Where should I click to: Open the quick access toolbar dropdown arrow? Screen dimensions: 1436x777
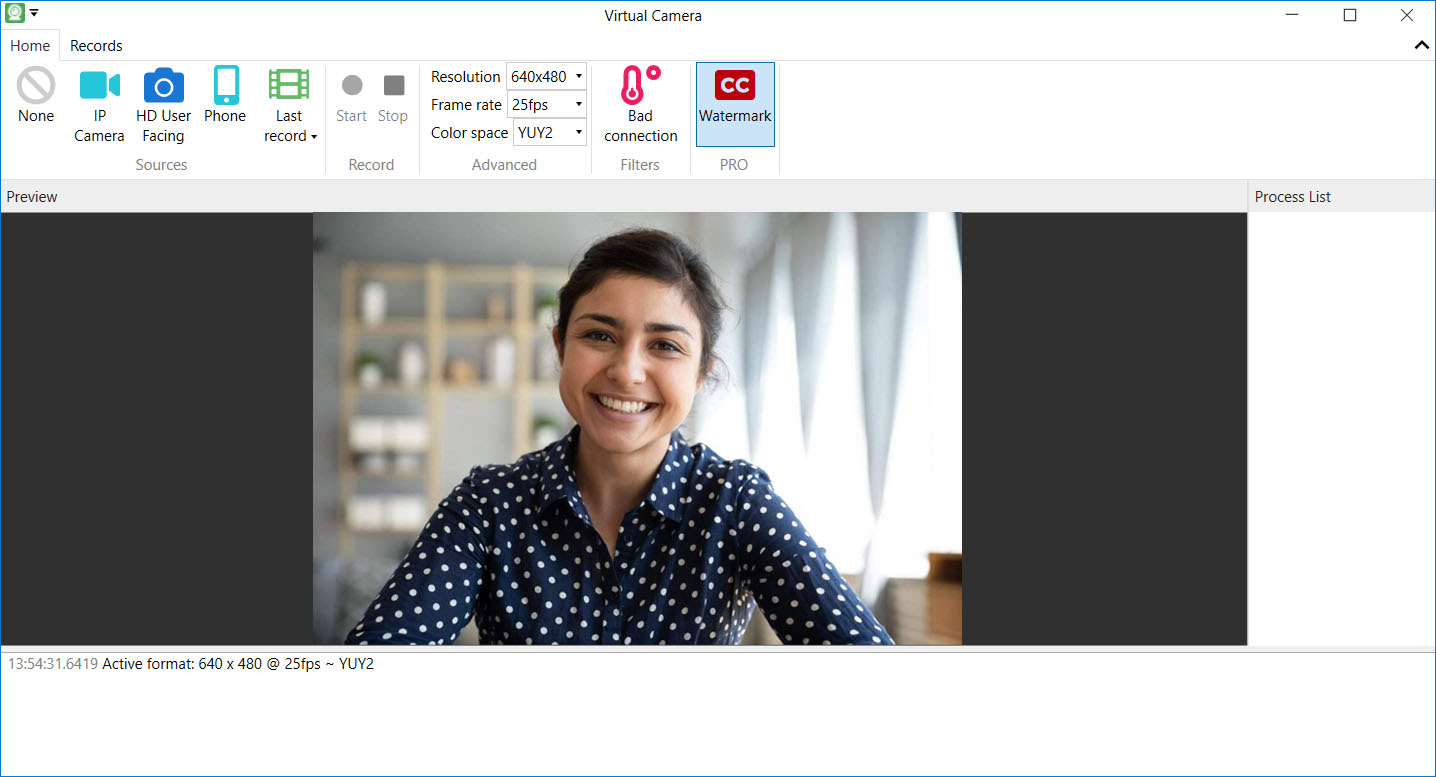pyautogui.click(x=34, y=13)
